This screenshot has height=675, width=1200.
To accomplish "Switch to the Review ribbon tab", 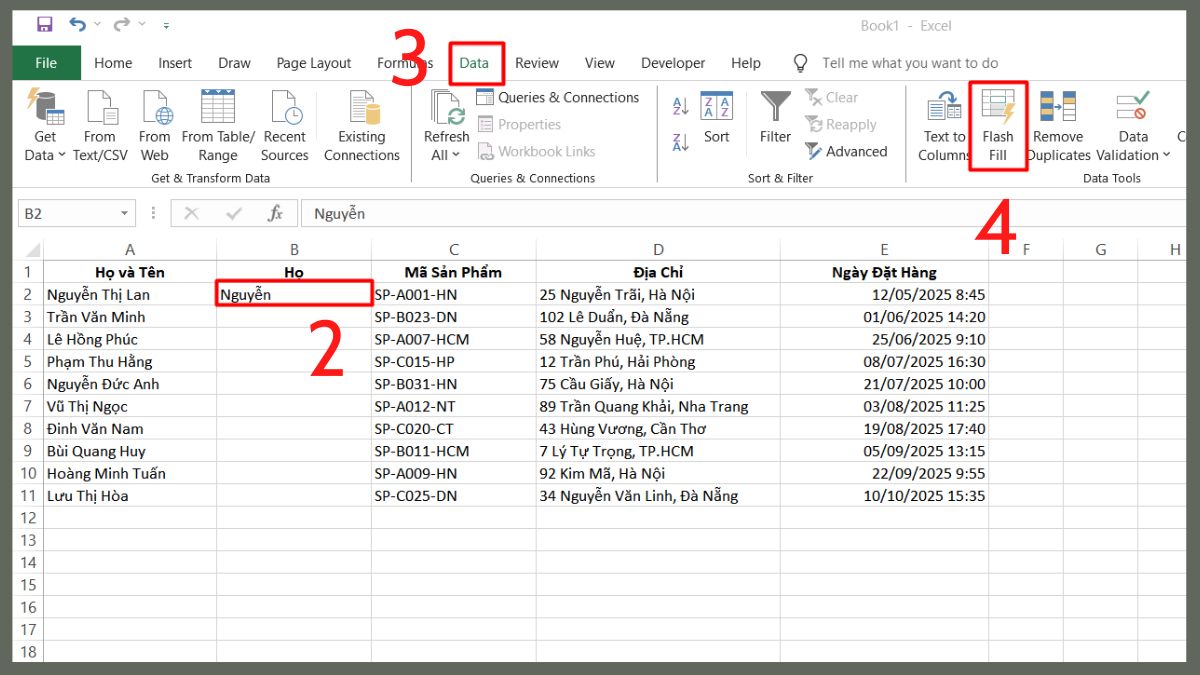I will (x=537, y=62).
